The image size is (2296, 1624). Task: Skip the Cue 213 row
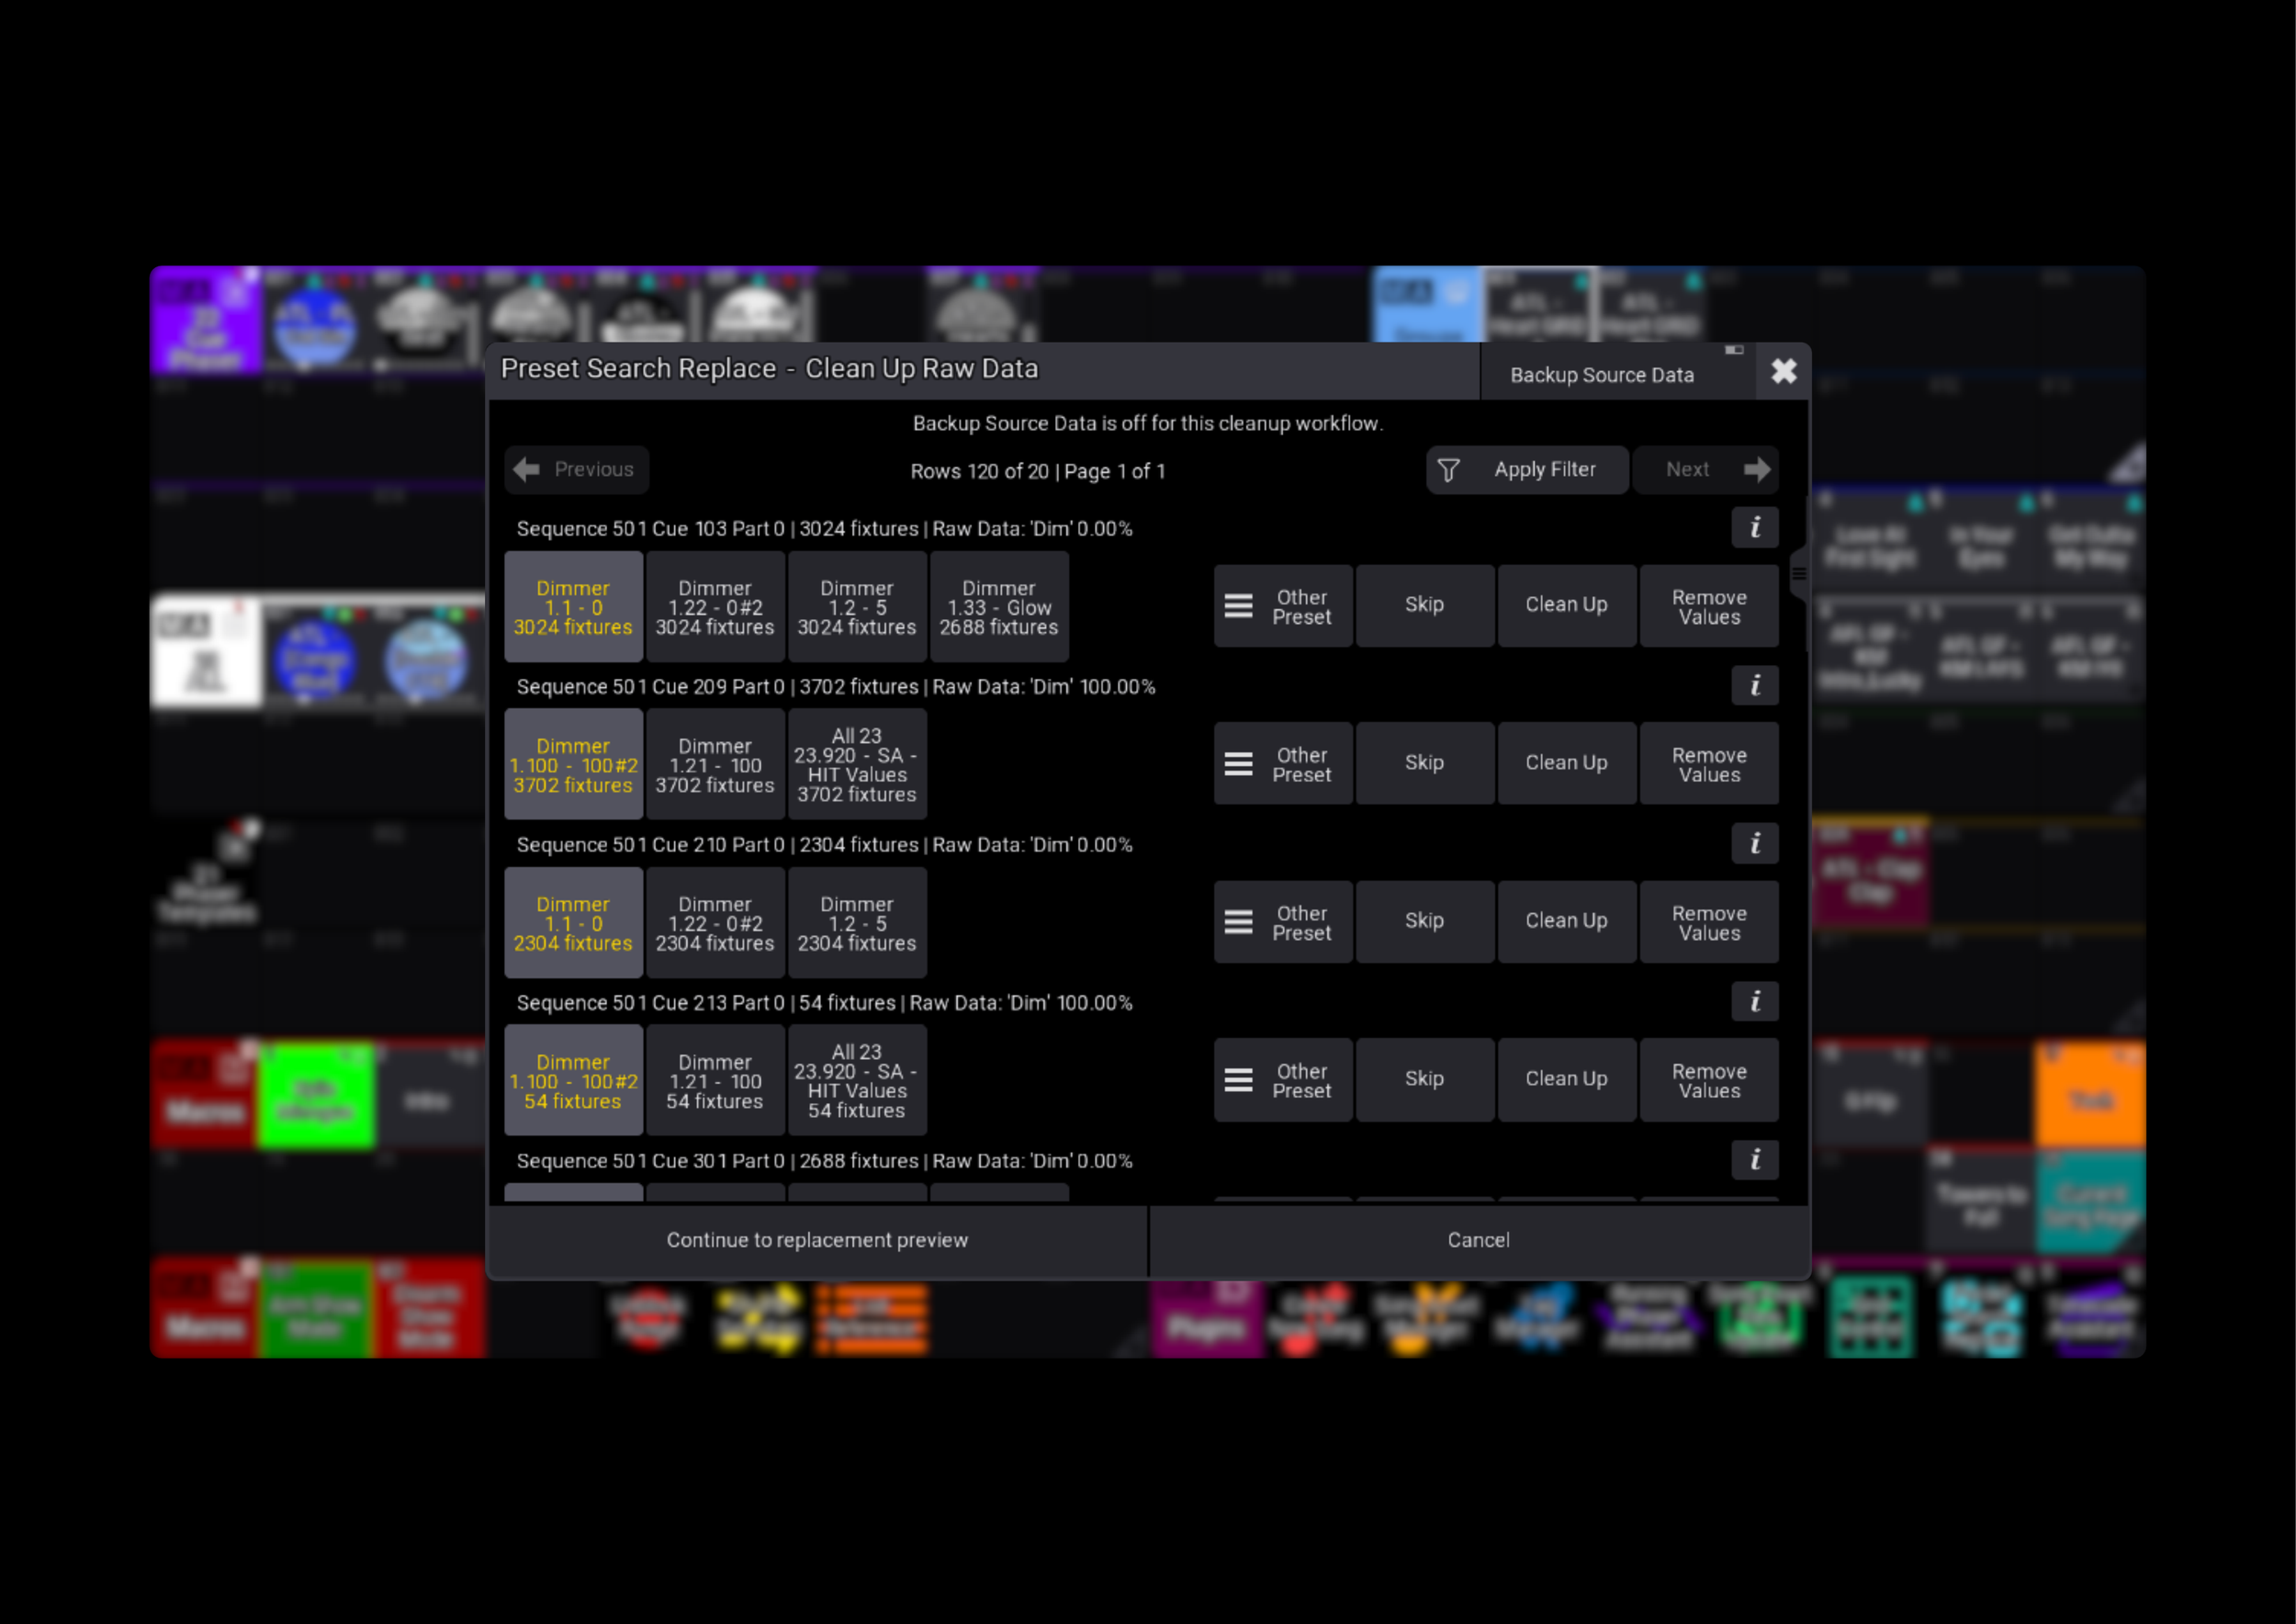point(1425,1080)
